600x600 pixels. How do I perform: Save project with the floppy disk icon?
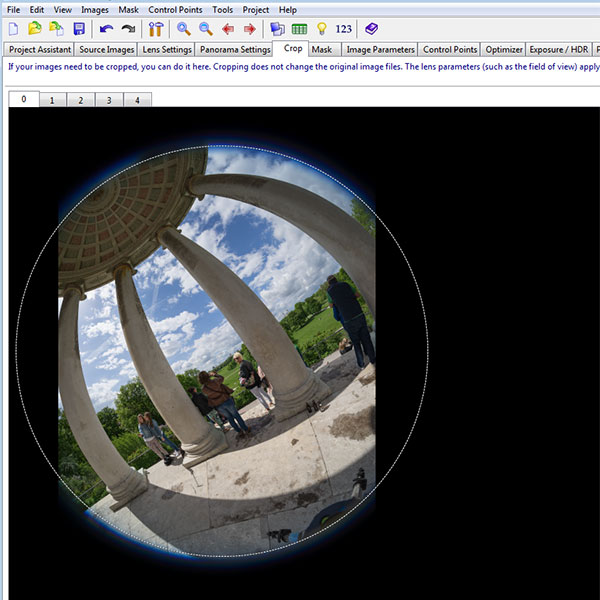(x=79, y=29)
